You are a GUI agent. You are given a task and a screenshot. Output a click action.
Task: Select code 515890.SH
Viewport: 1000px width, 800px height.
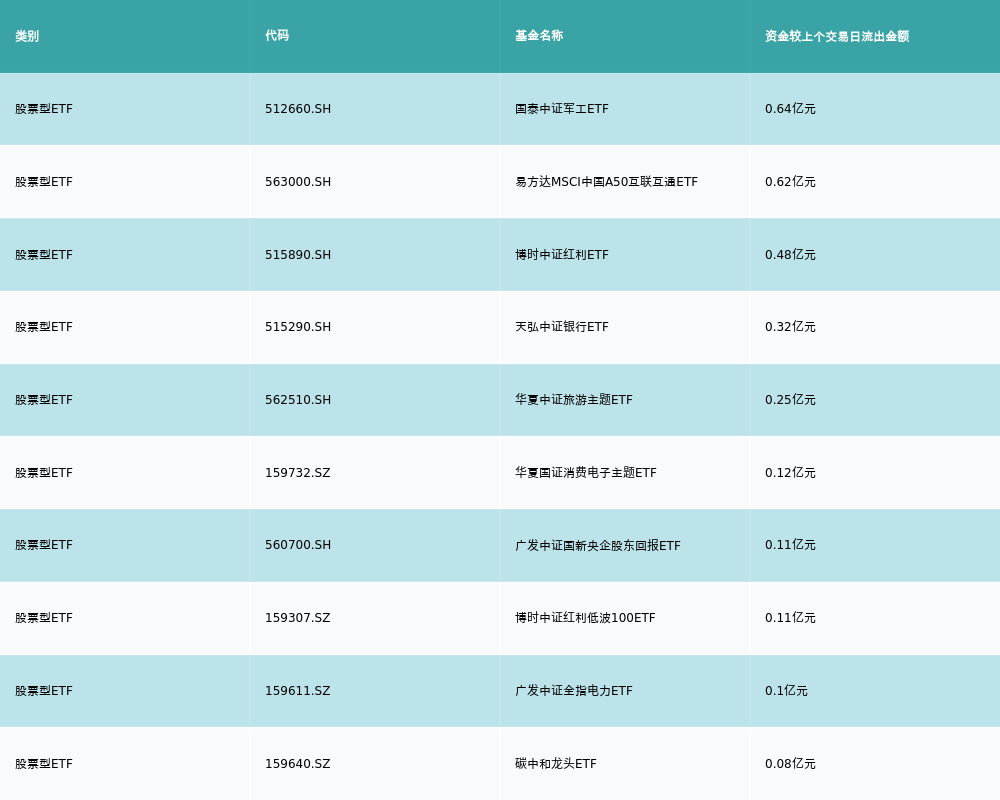[x=298, y=255]
